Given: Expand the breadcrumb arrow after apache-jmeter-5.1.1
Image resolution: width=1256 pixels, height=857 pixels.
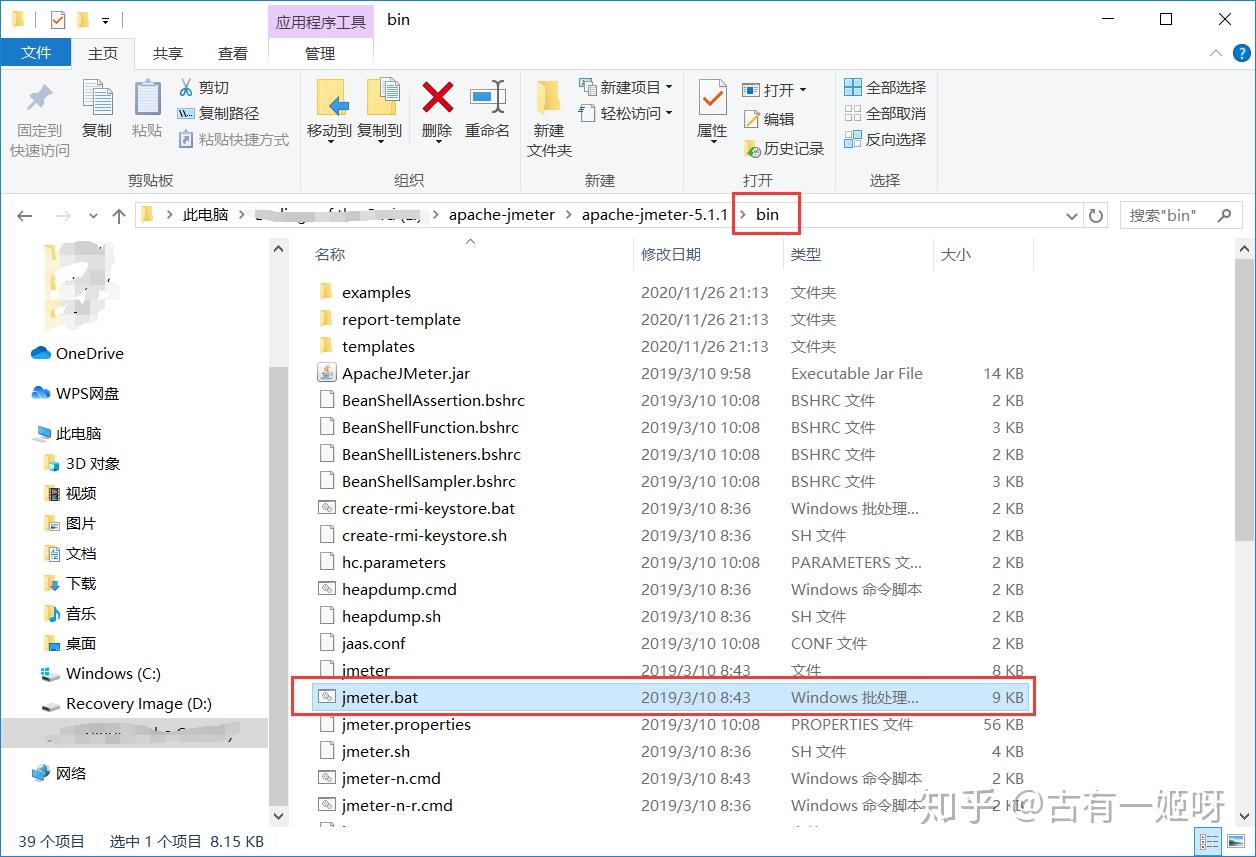Looking at the screenshot, I should [x=743, y=215].
